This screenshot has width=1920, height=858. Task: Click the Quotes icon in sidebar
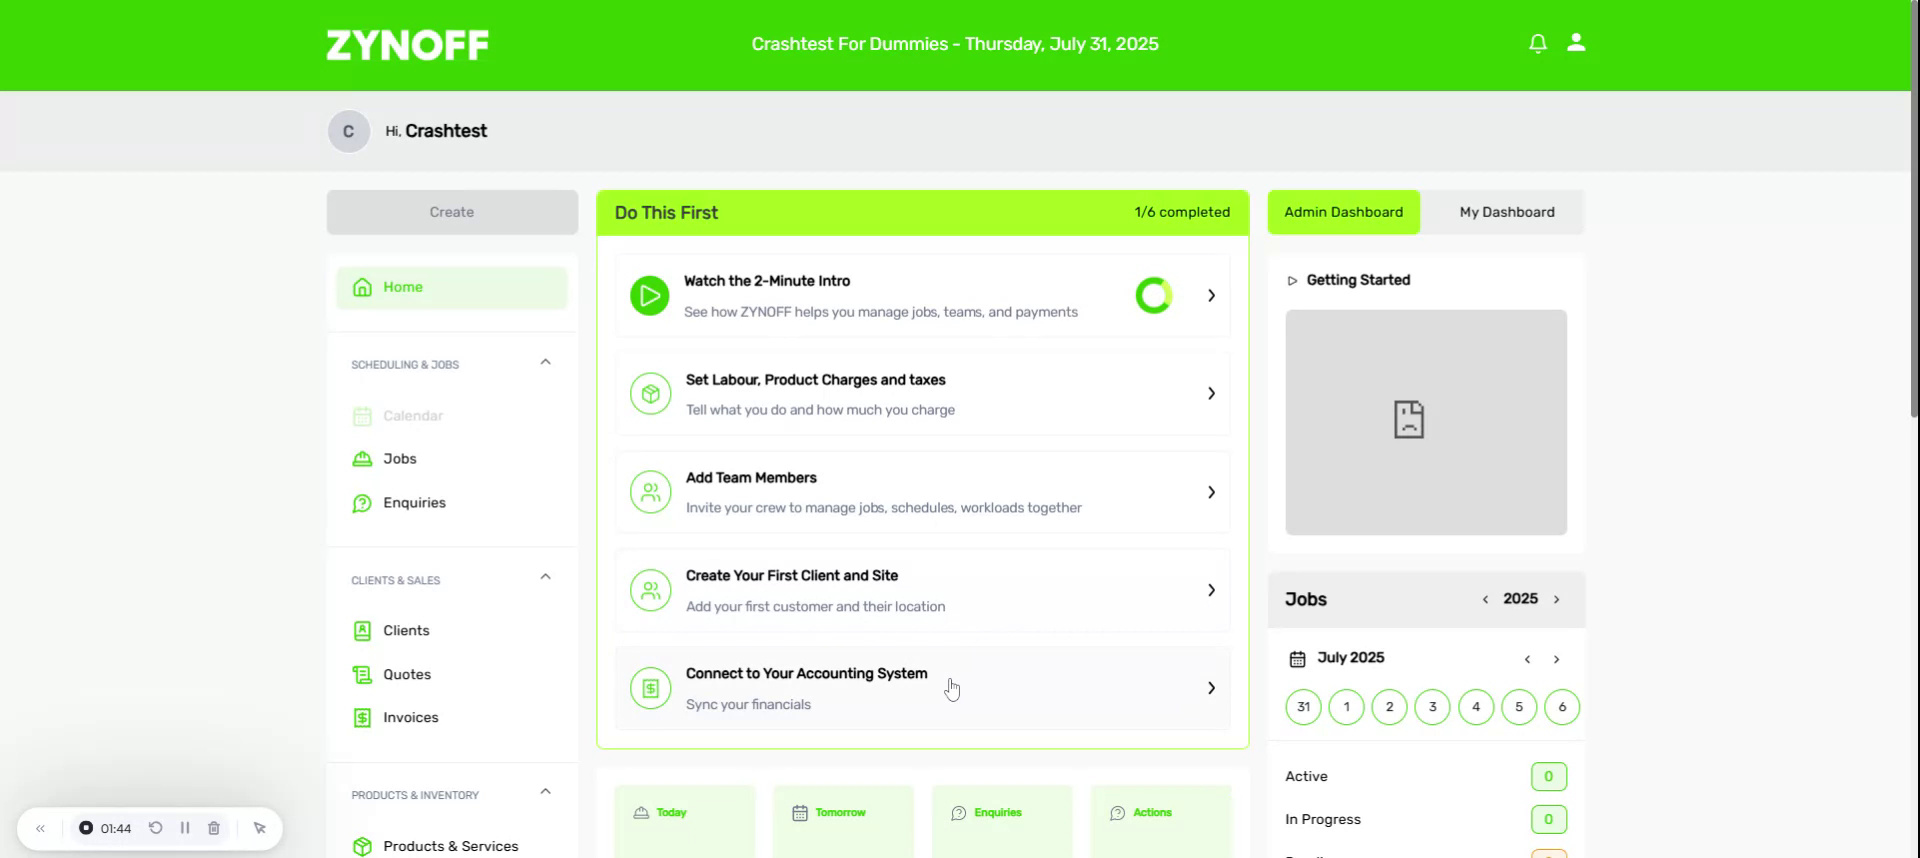[x=362, y=675]
